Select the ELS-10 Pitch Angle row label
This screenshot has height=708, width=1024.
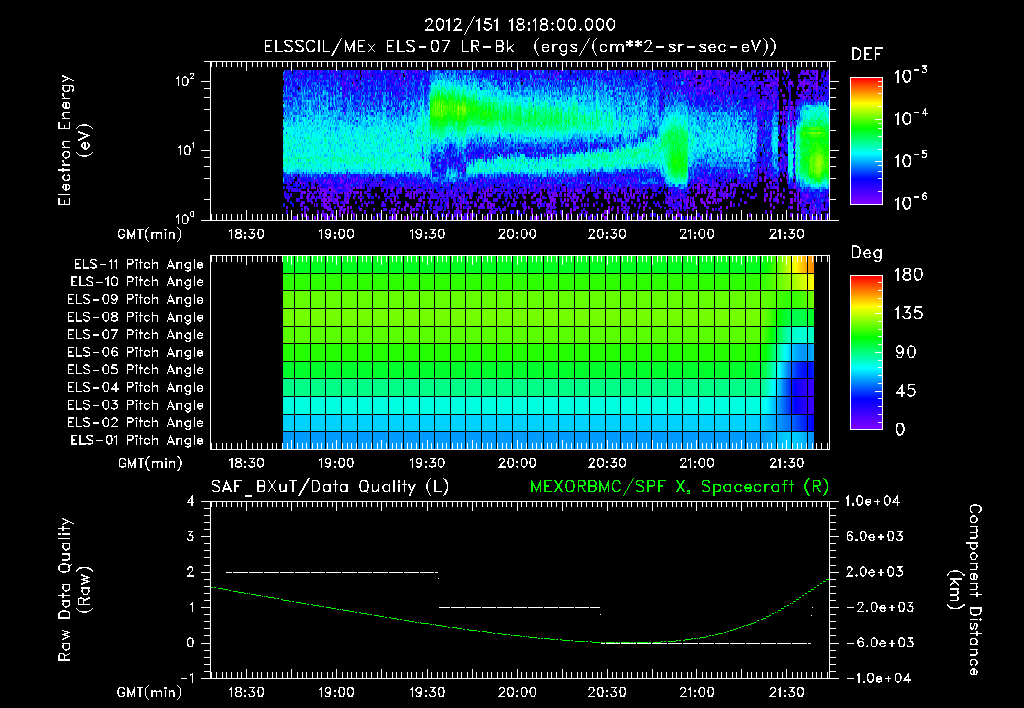(x=137, y=282)
